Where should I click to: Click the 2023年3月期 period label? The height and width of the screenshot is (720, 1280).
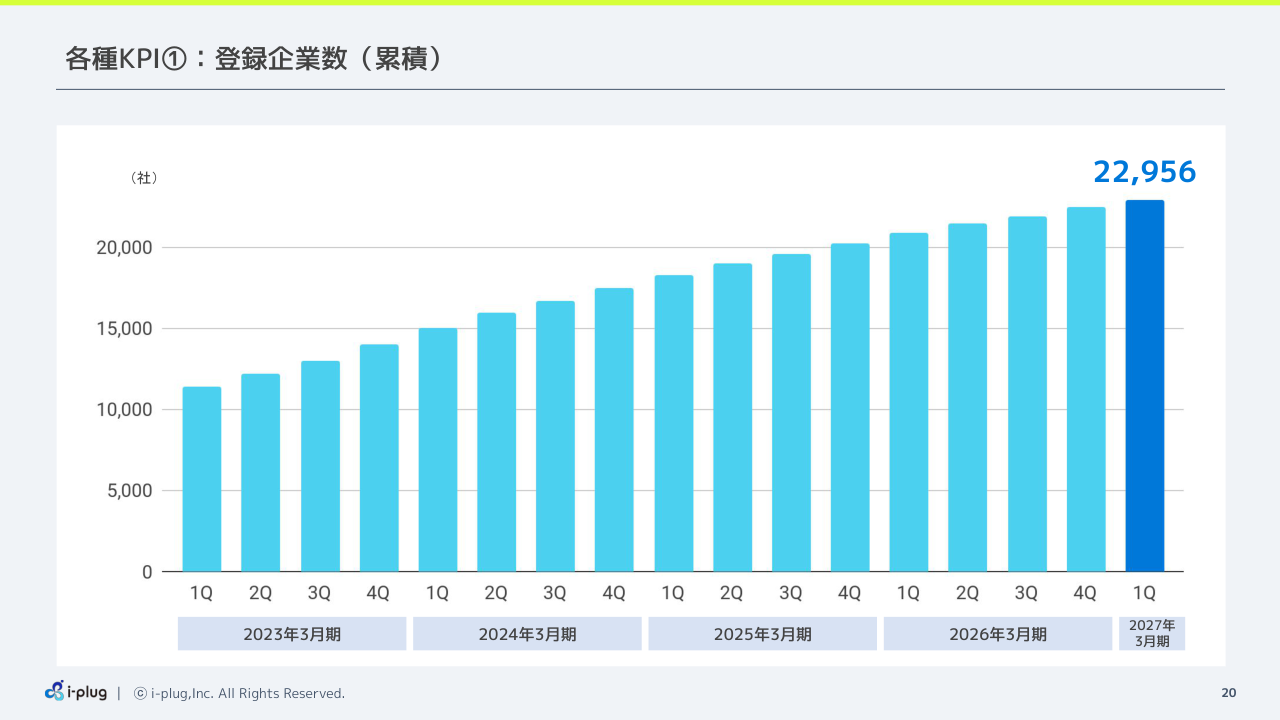click(292, 634)
